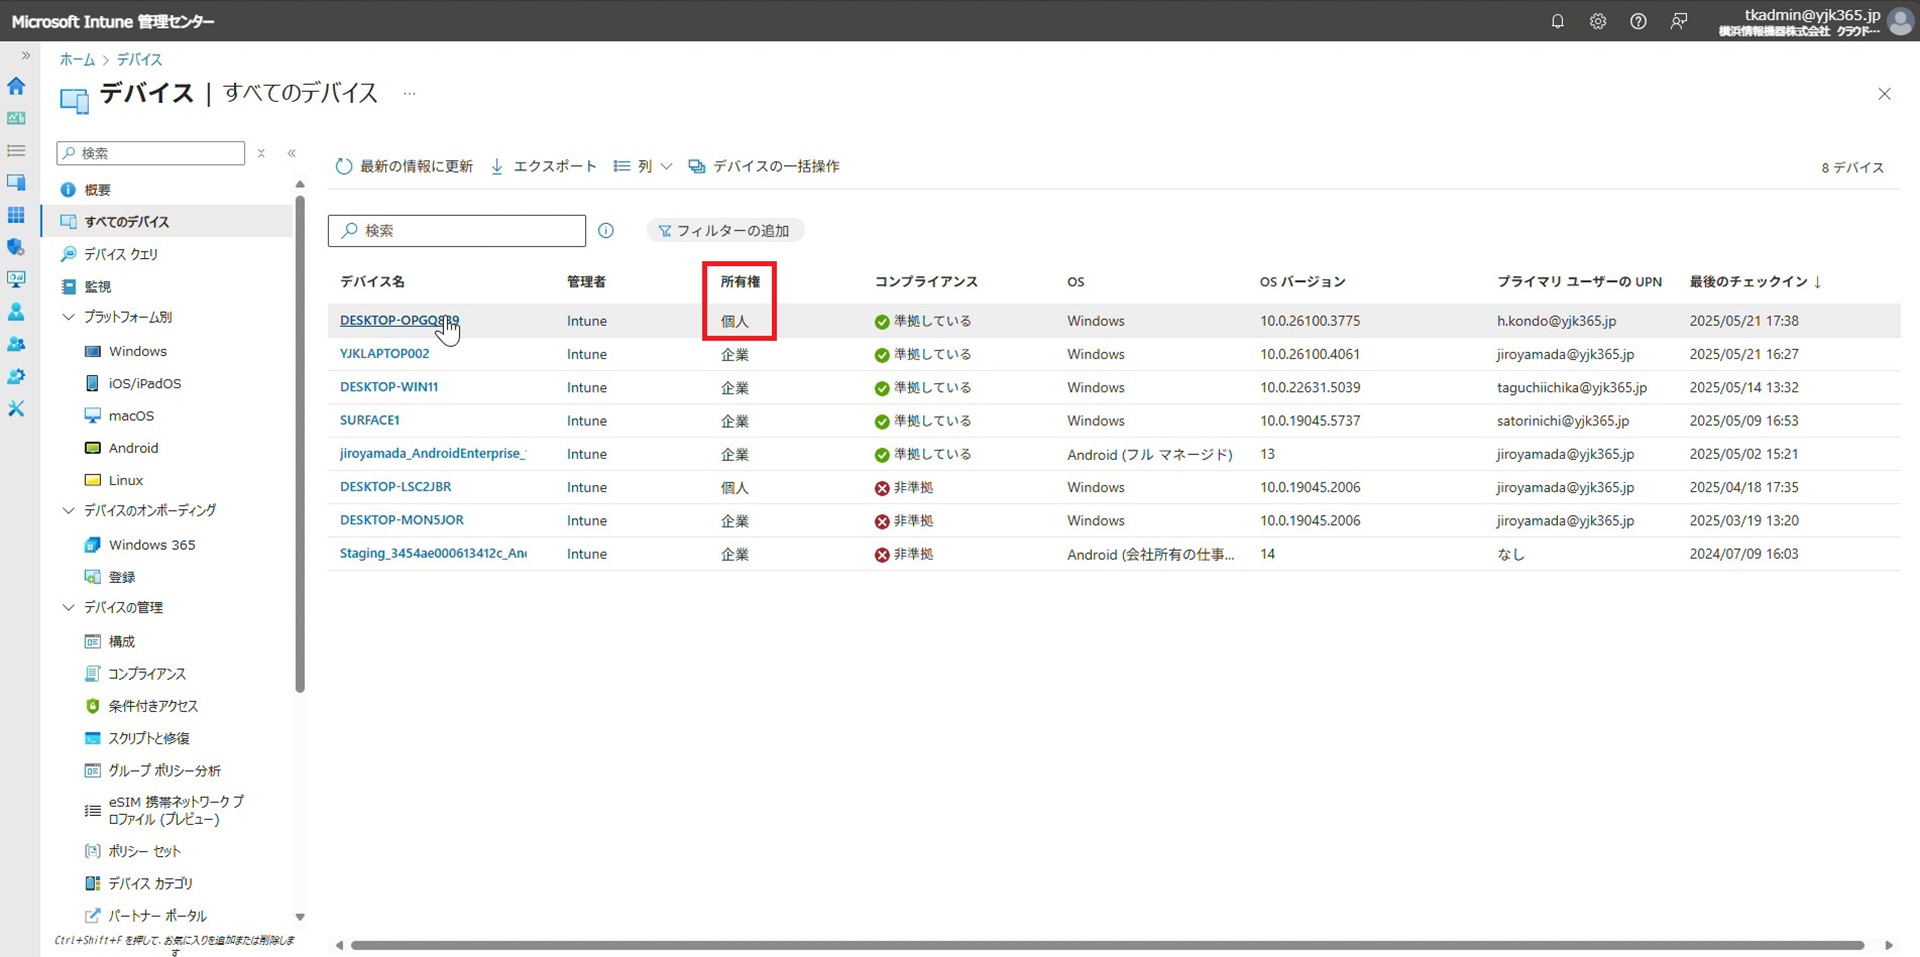Click フィルターの追加 button
Image resolution: width=1920 pixels, height=957 pixels.
click(725, 231)
